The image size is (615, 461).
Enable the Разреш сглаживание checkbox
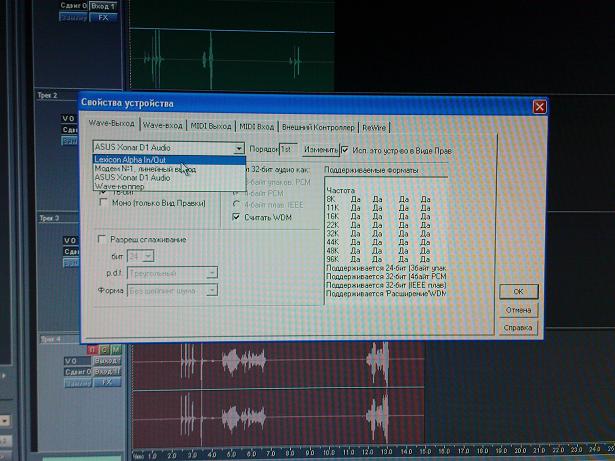[102, 240]
